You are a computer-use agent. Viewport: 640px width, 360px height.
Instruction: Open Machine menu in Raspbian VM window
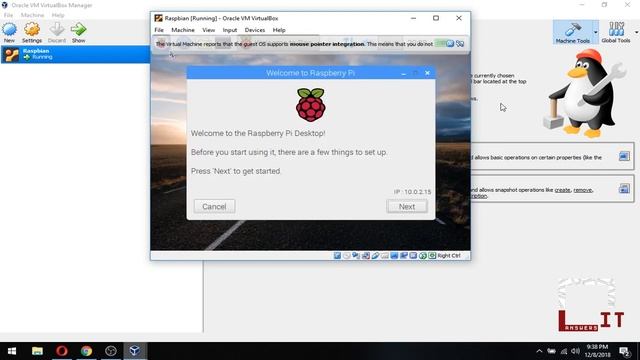(x=183, y=30)
